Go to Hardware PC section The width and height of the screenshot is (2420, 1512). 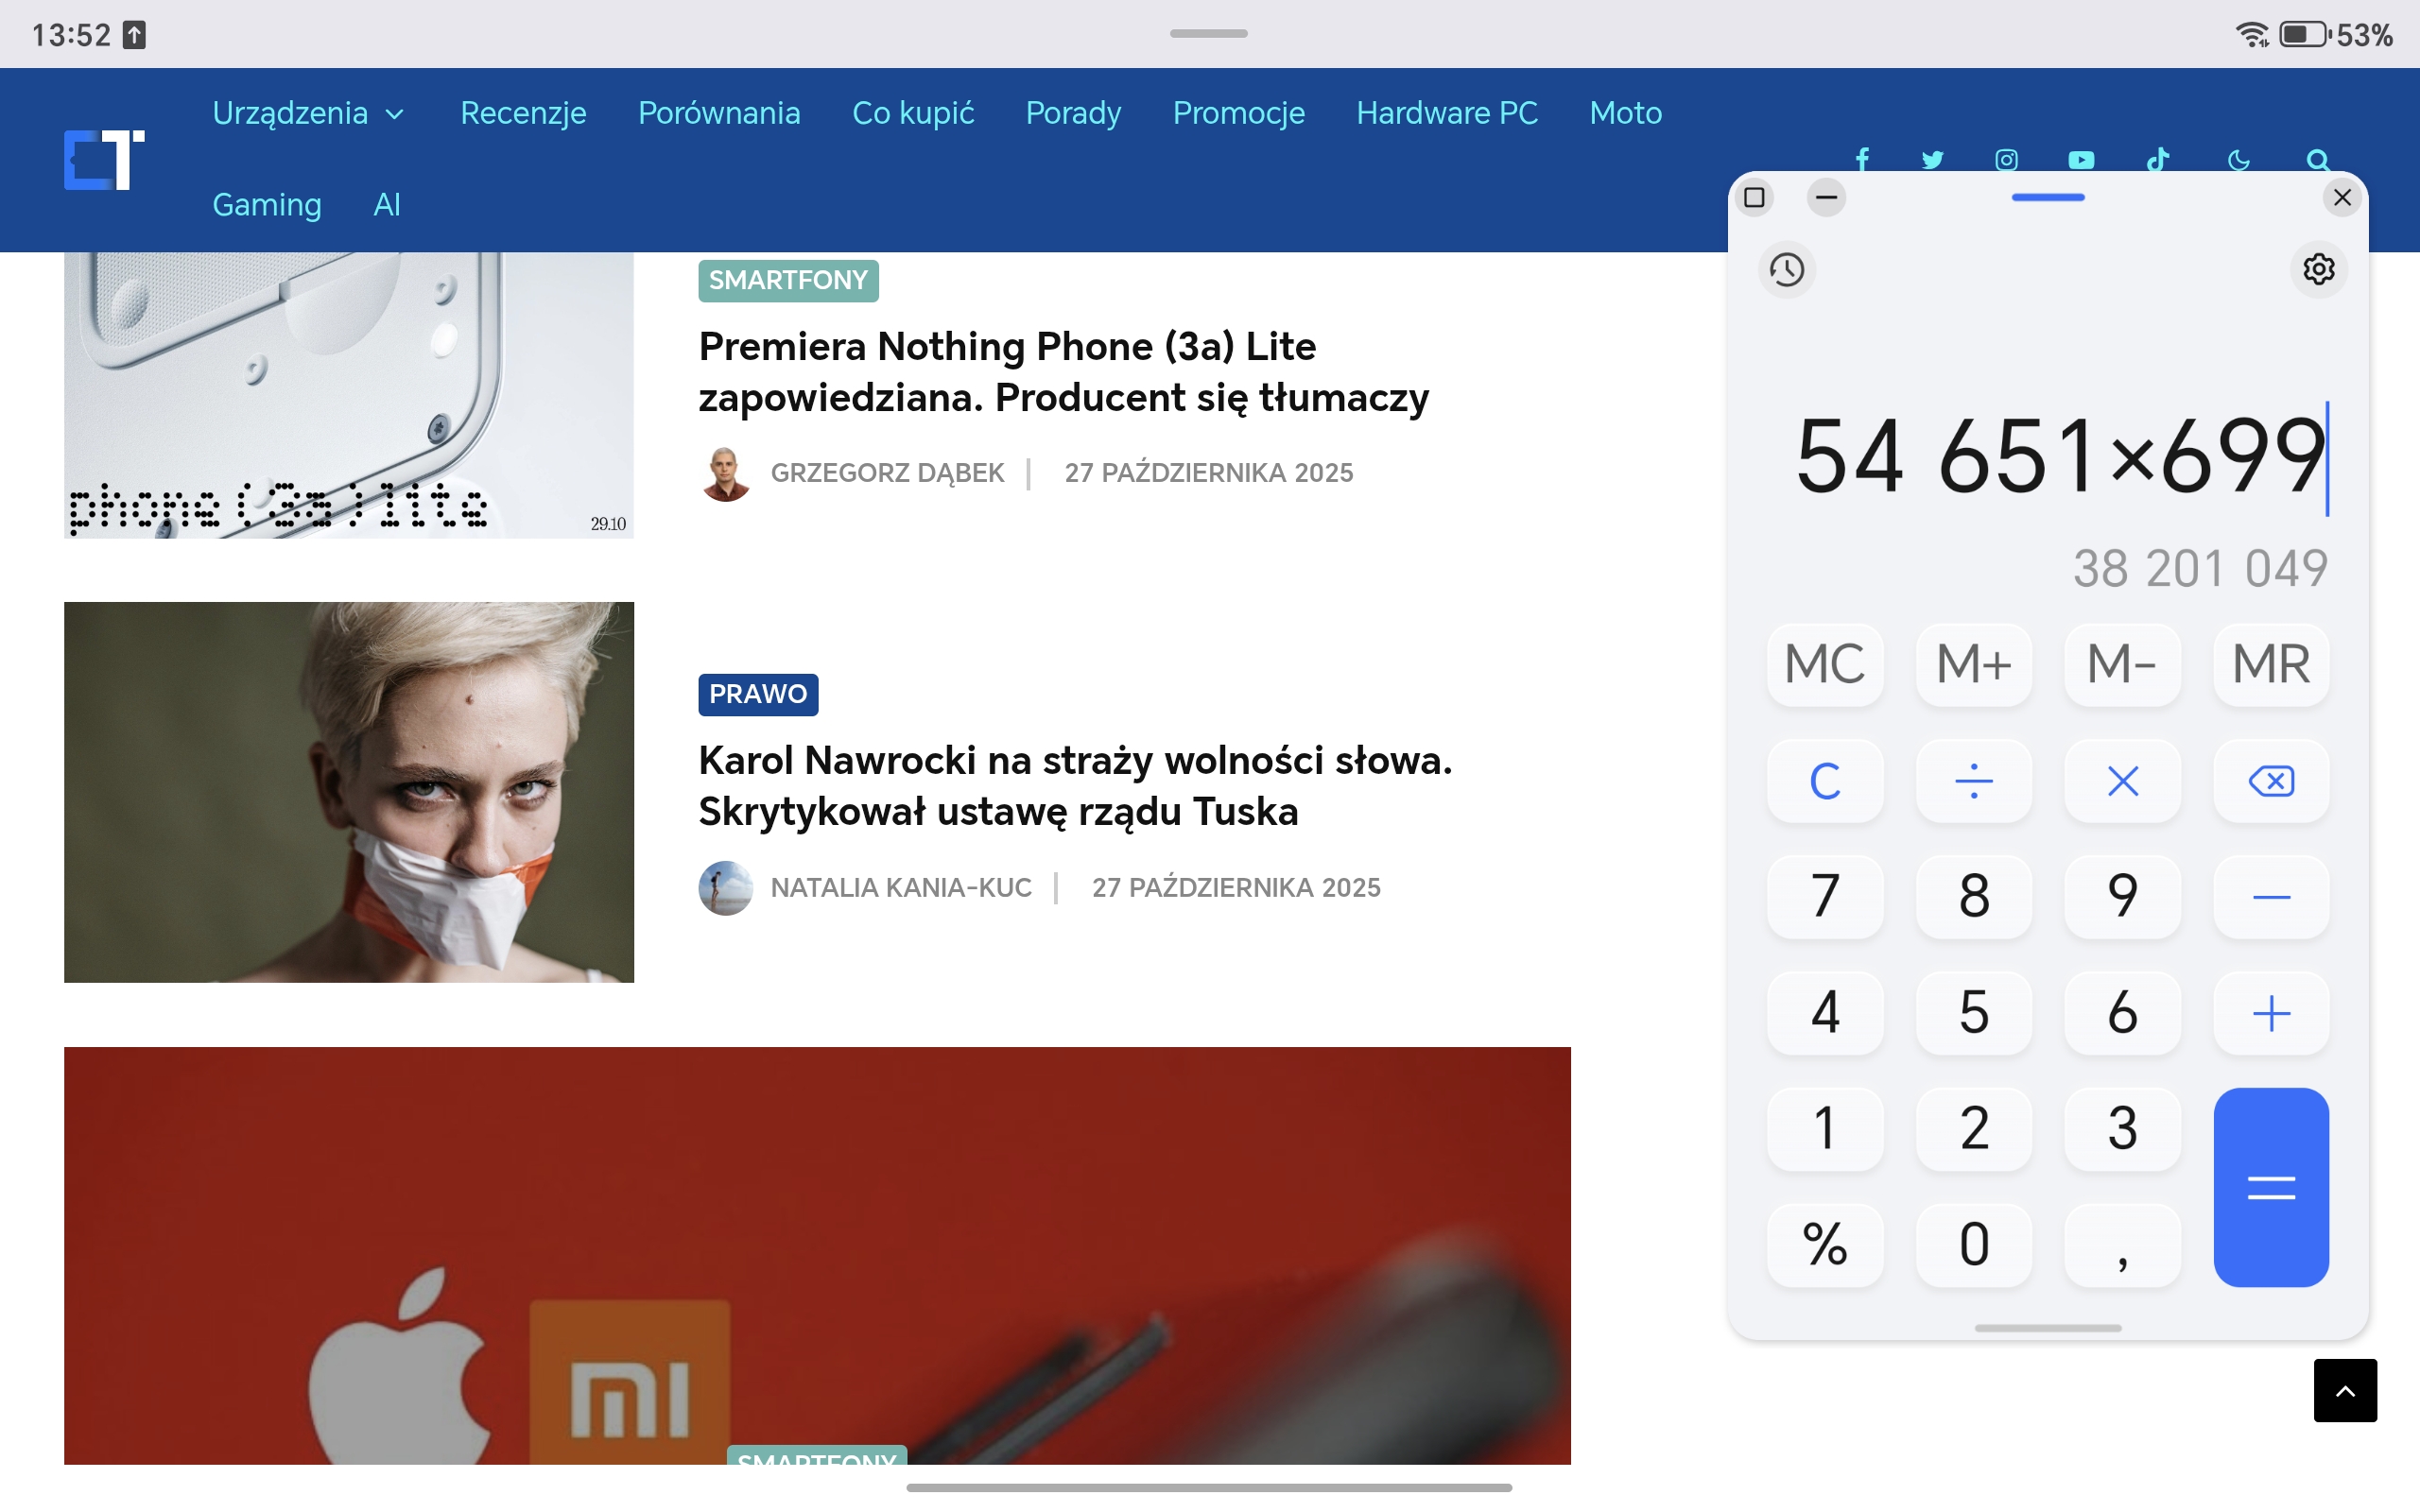pyautogui.click(x=1446, y=113)
